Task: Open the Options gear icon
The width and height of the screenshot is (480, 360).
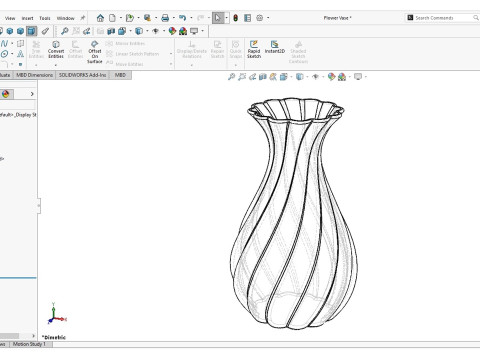Action: [260, 18]
